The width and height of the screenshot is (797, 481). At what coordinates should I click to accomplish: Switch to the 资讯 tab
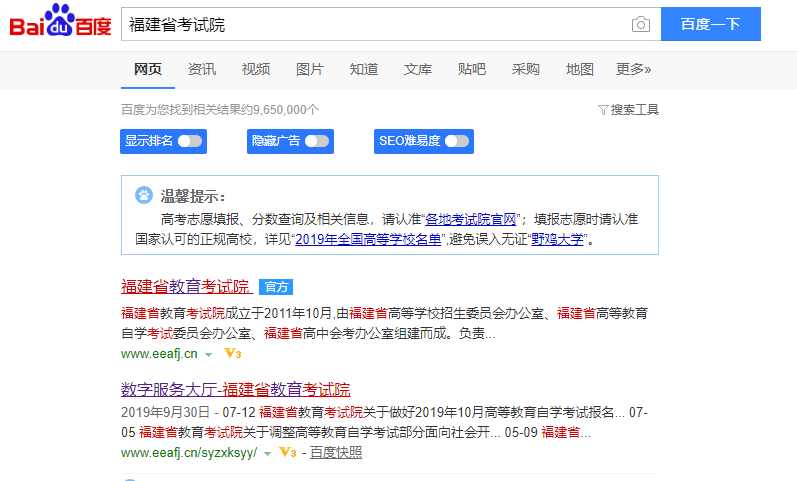coord(202,69)
